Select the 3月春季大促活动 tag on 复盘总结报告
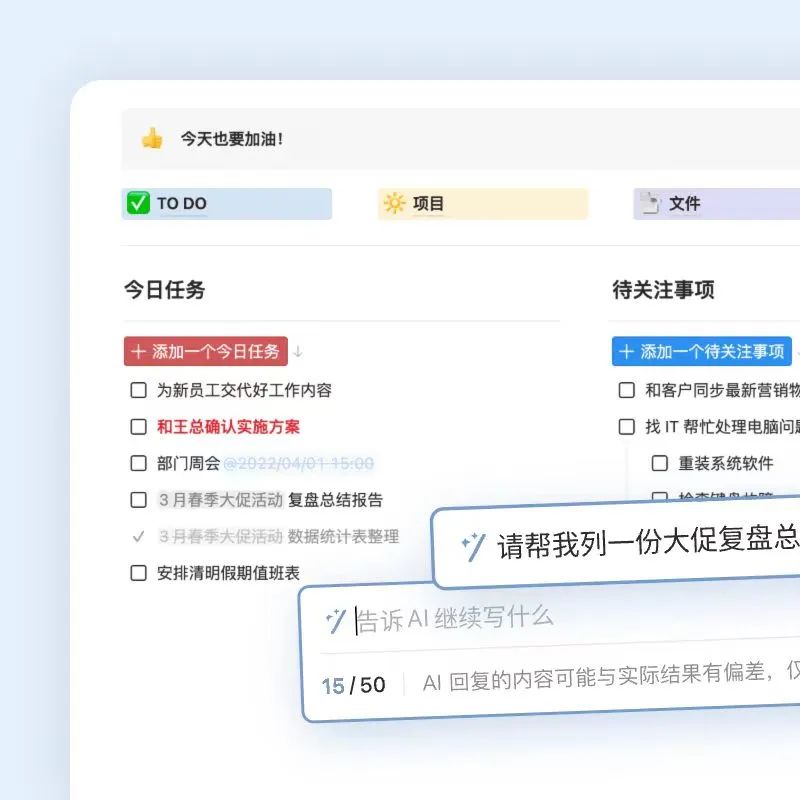This screenshot has height=800, width=800. 220,500
